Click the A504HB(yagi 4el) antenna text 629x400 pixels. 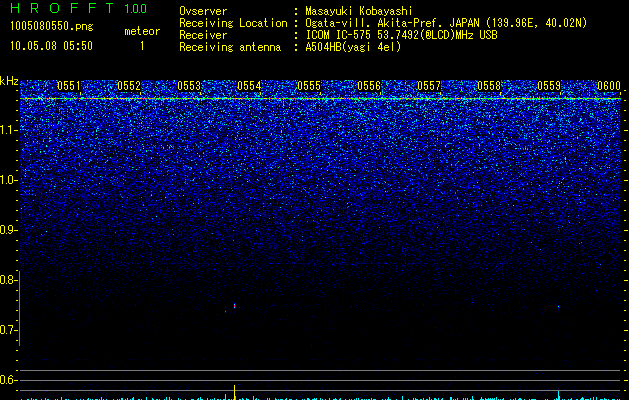(353, 47)
